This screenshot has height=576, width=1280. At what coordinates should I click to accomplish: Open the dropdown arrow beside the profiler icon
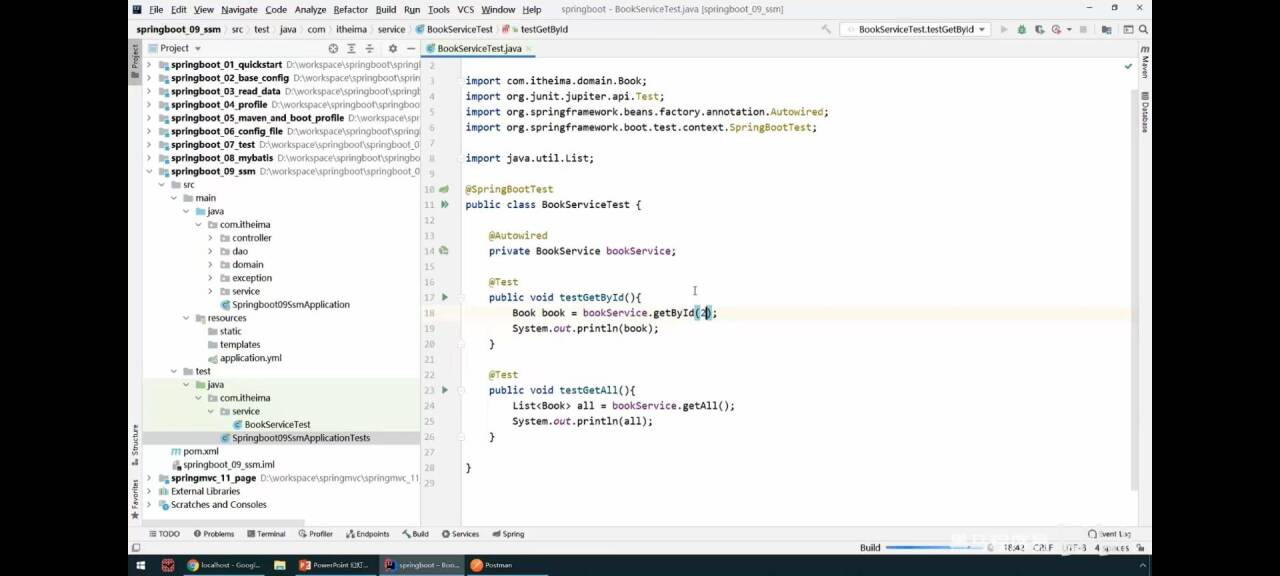pos(1068,29)
